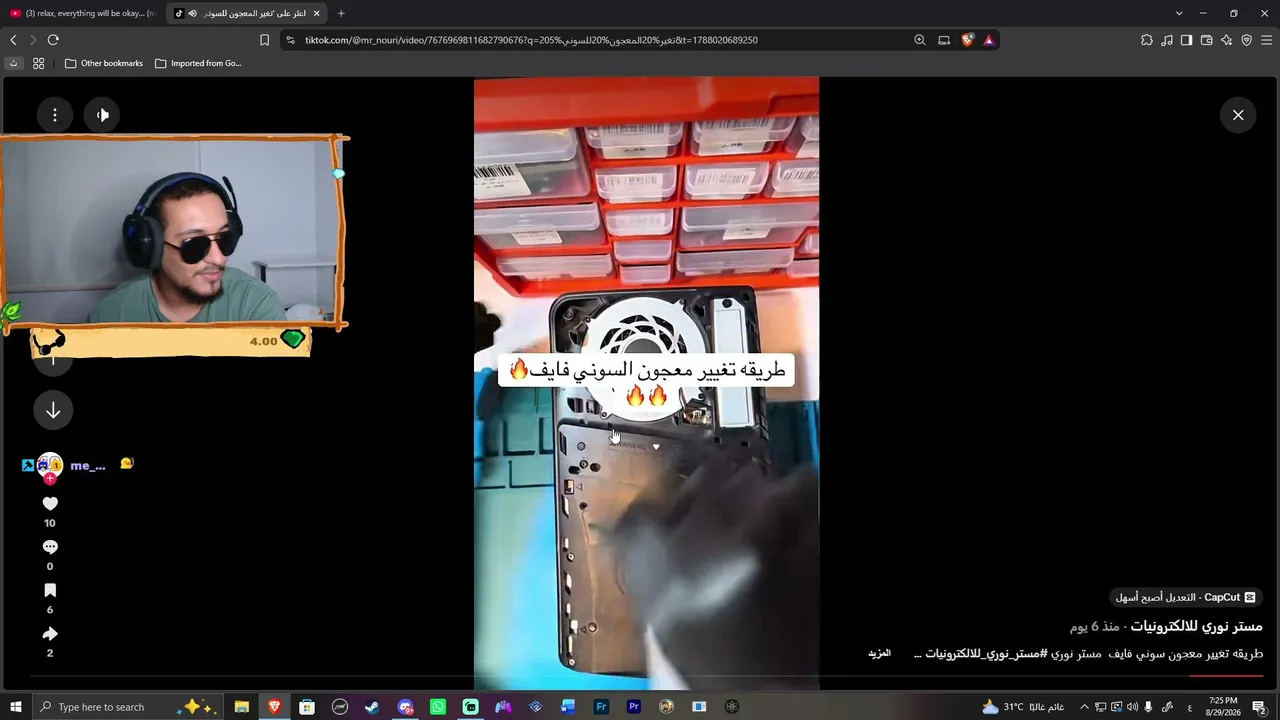Toggle the browser sidebar panel

coord(1186,40)
